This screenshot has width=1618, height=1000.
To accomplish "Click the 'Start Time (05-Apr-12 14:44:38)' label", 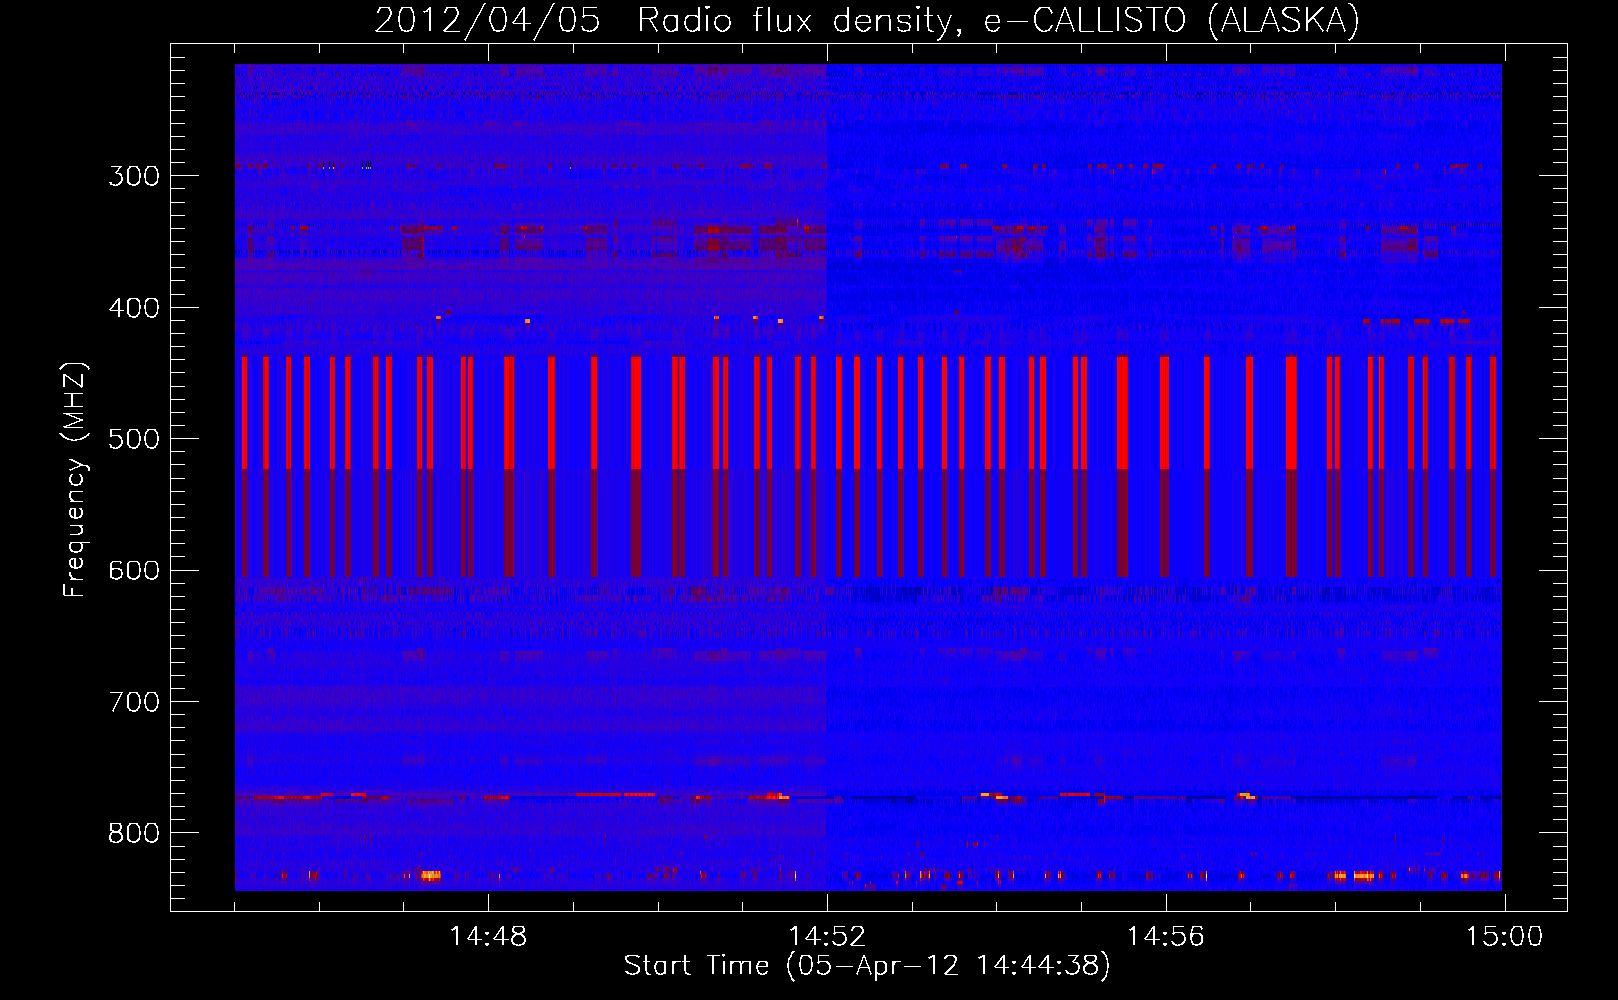I will click(x=867, y=966).
